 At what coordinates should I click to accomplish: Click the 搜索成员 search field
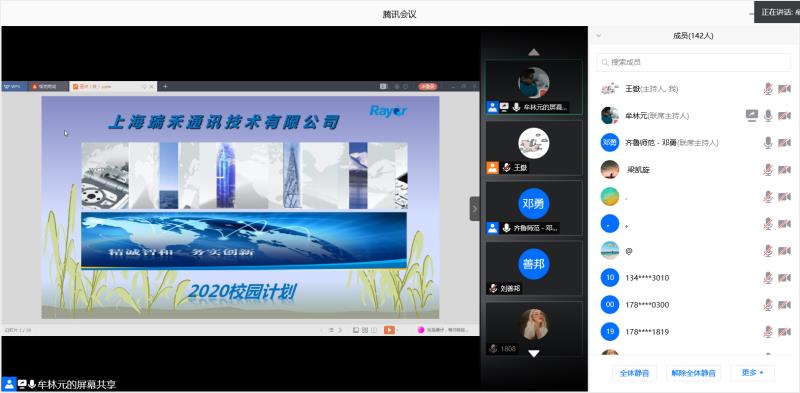pos(693,62)
